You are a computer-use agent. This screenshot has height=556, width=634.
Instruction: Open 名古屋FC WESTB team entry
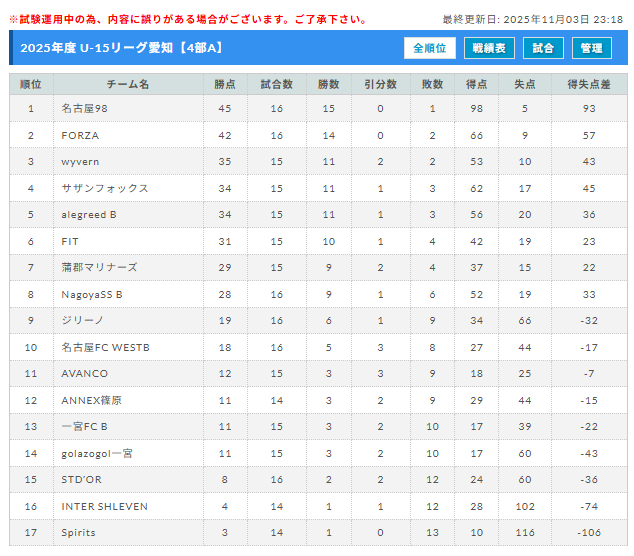pos(105,347)
